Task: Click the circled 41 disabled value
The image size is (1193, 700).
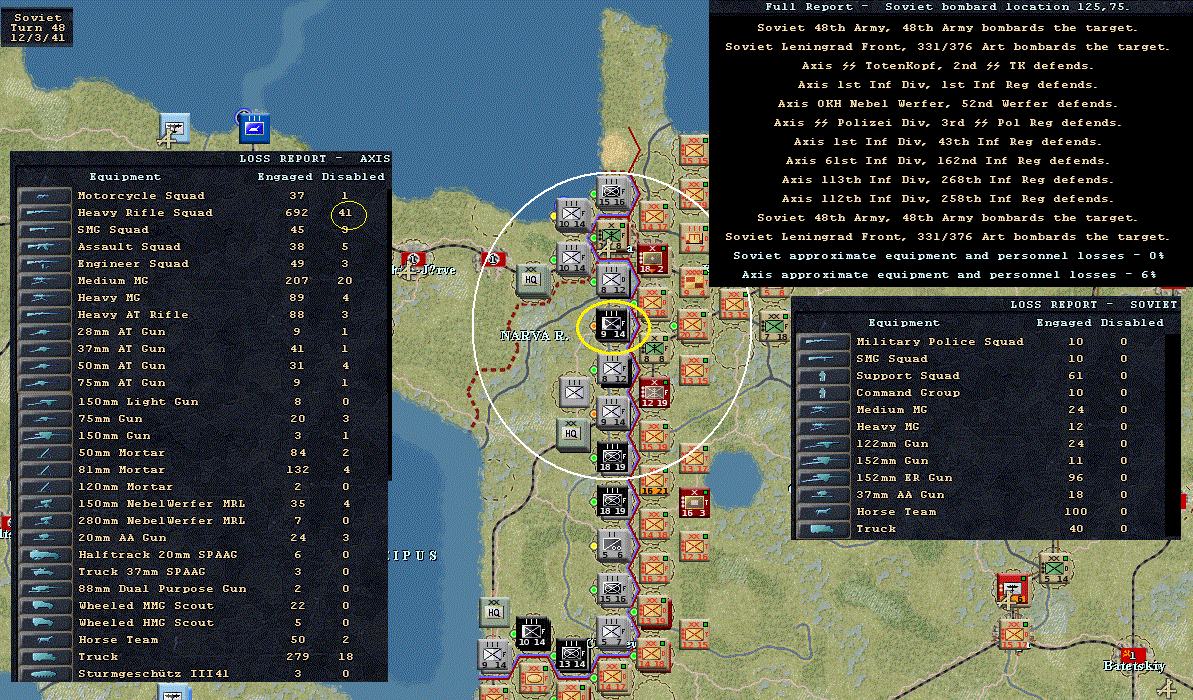Action: [x=346, y=213]
